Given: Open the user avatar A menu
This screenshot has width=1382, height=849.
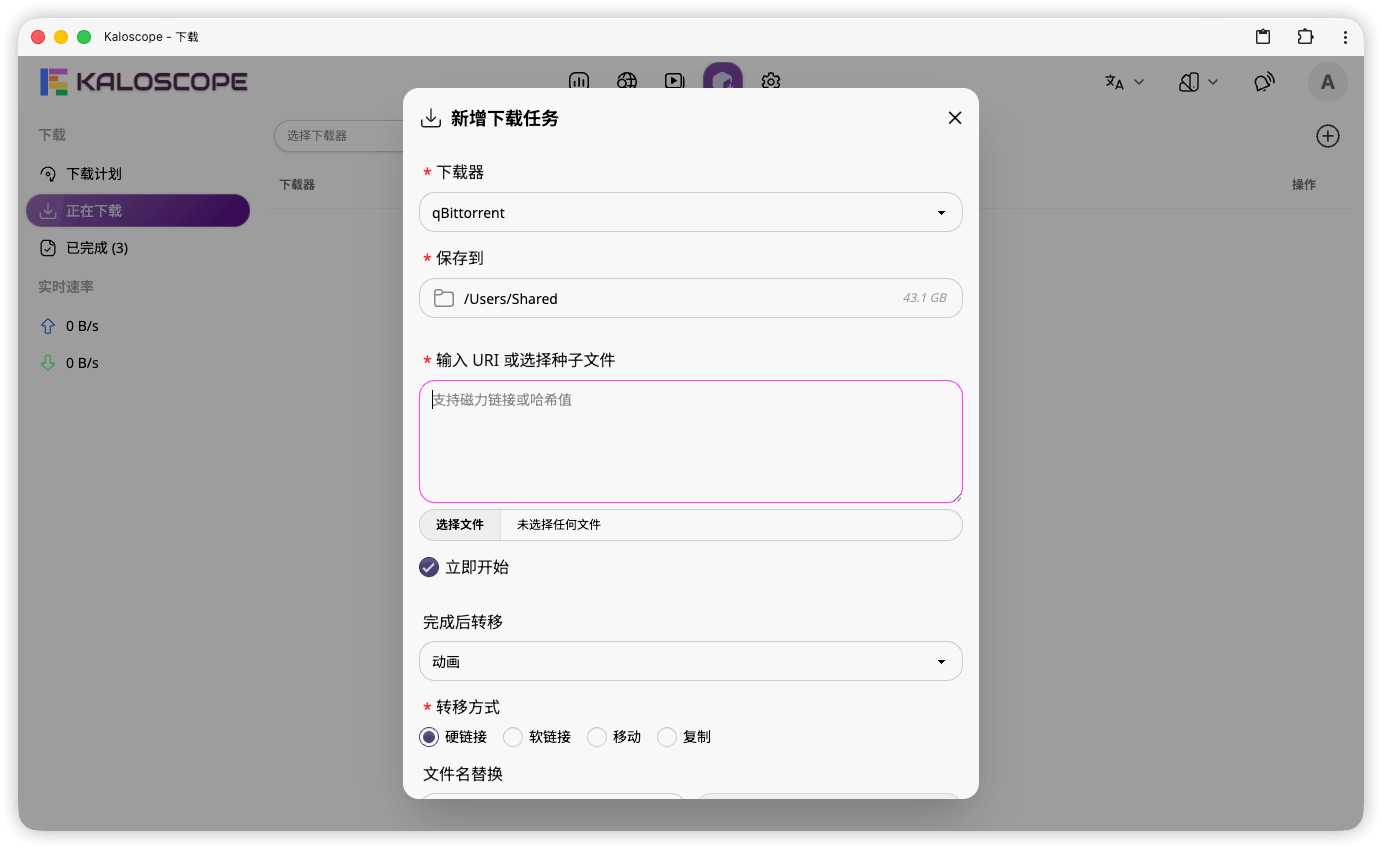Looking at the screenshot, I should [x=1328, y=82].
